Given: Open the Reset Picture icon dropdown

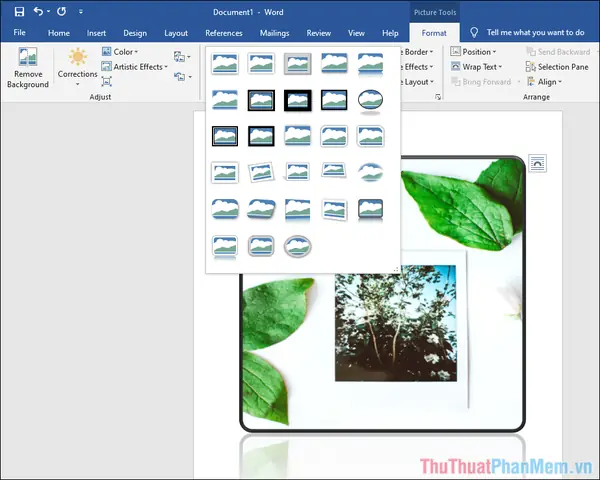Looking at the screenshot, I should (x=182, y=77).
